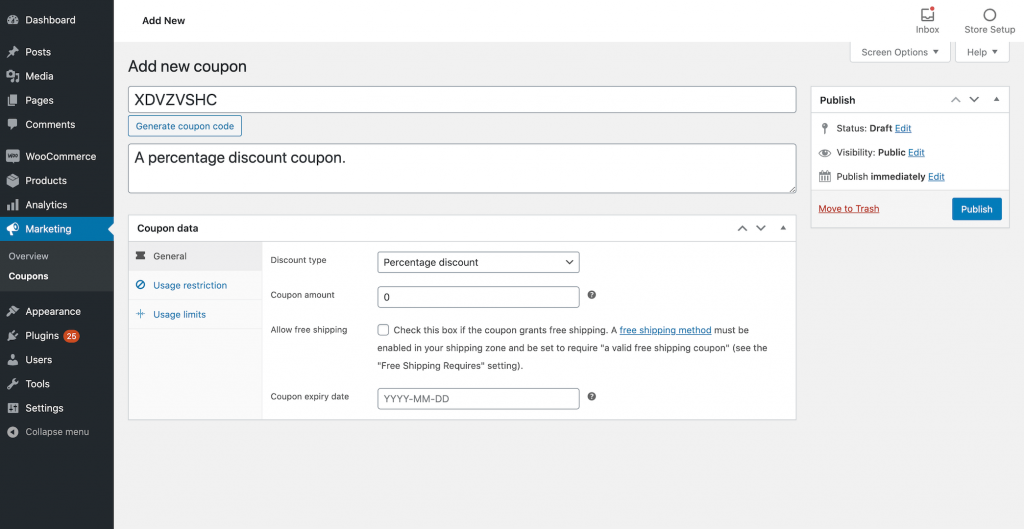Collapse the admin sidebar menu
This screenshot has width=1024, height=529.
56,432
